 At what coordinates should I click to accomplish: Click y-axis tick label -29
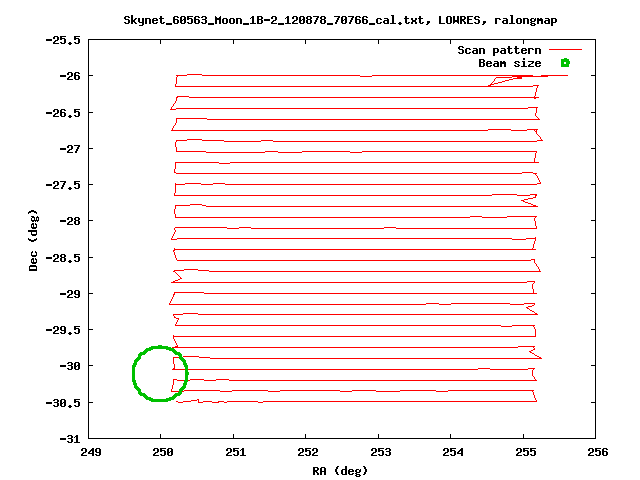tap(70, 294)
